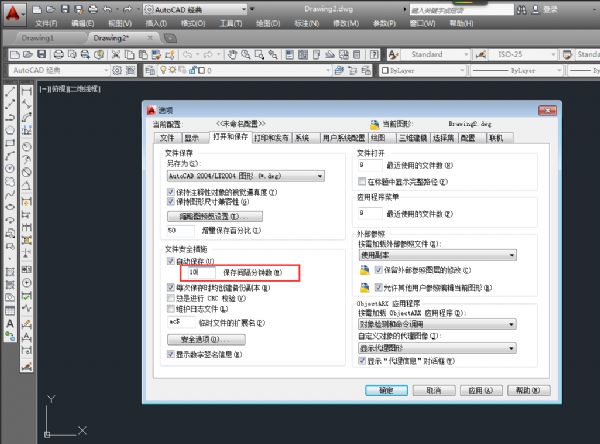
Task: Select the Pan hand tool
Action: click(232, 55)
